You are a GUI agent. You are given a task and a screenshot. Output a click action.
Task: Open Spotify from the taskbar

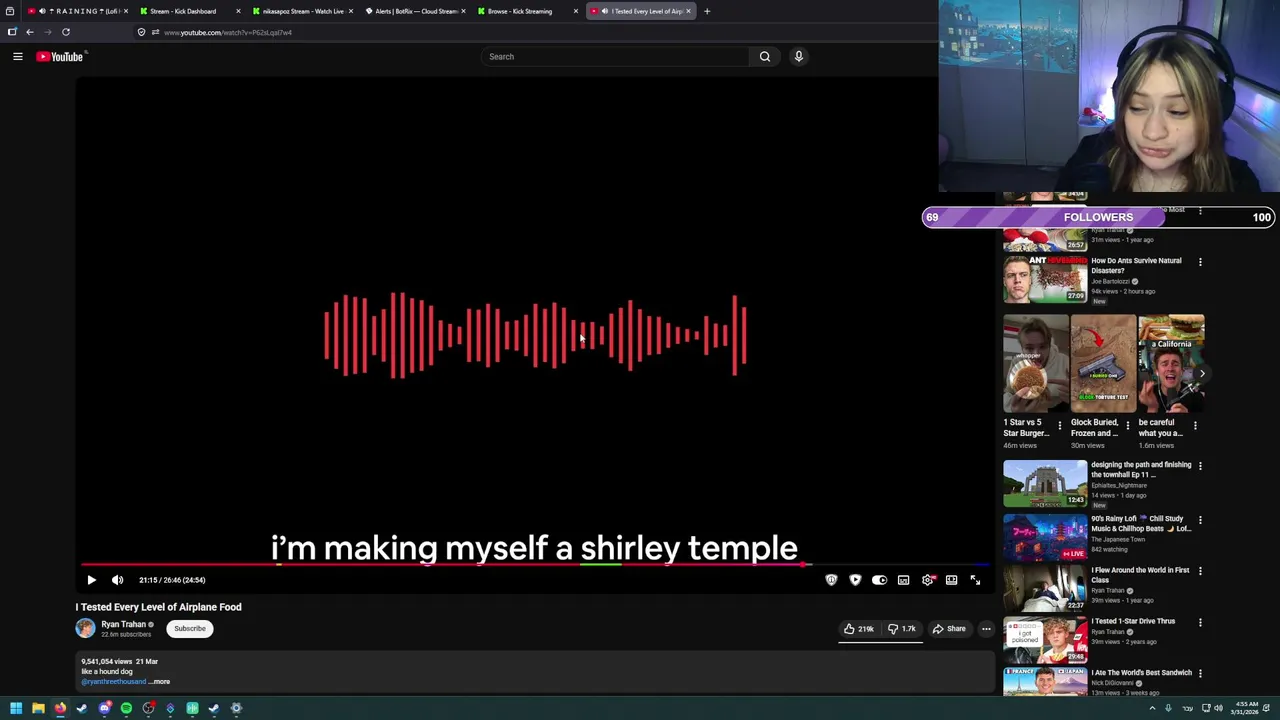[126, 708]
